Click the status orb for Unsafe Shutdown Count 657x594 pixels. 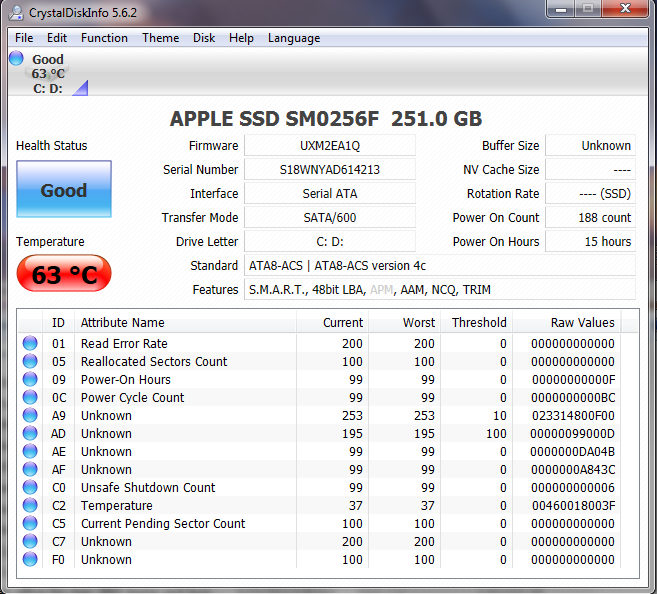[x=31, y=488]
